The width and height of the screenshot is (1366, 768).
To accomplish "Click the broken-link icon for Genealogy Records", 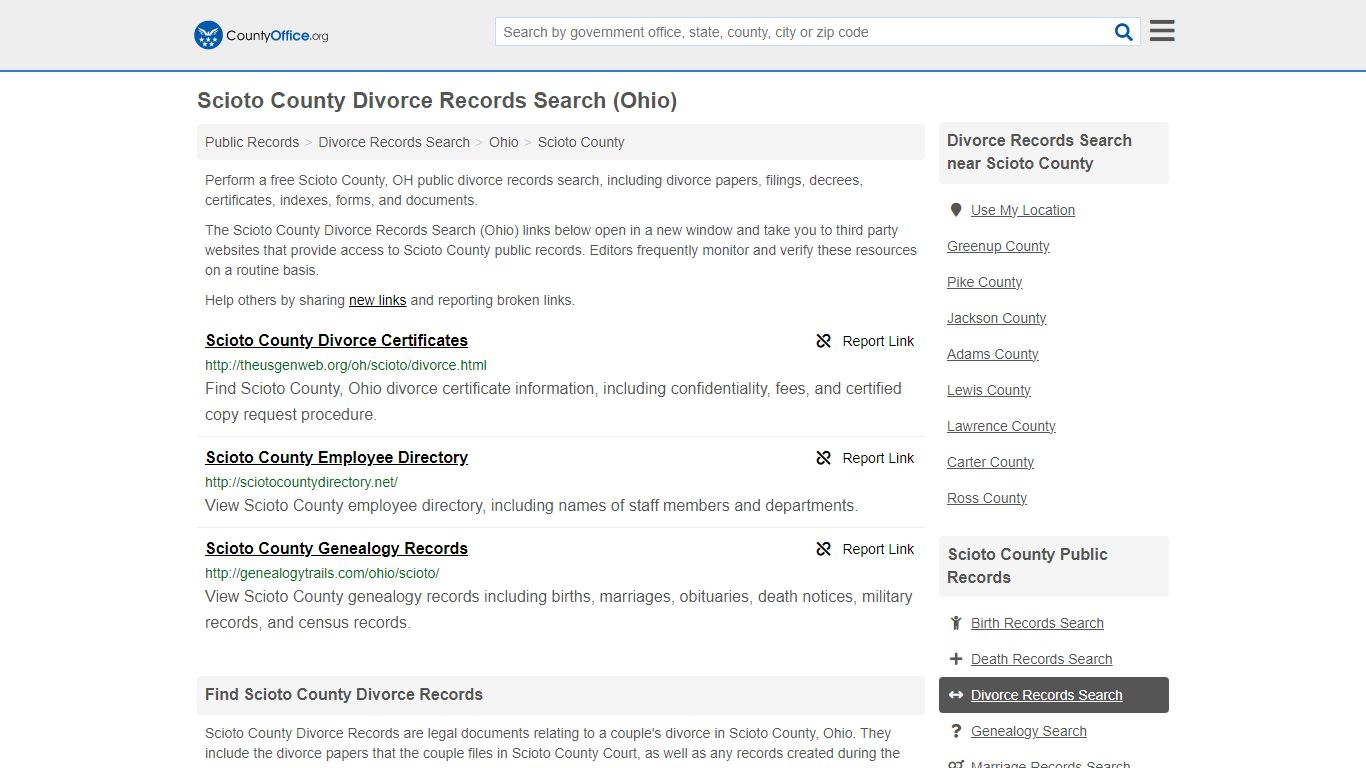I will (x=824, y=549).
